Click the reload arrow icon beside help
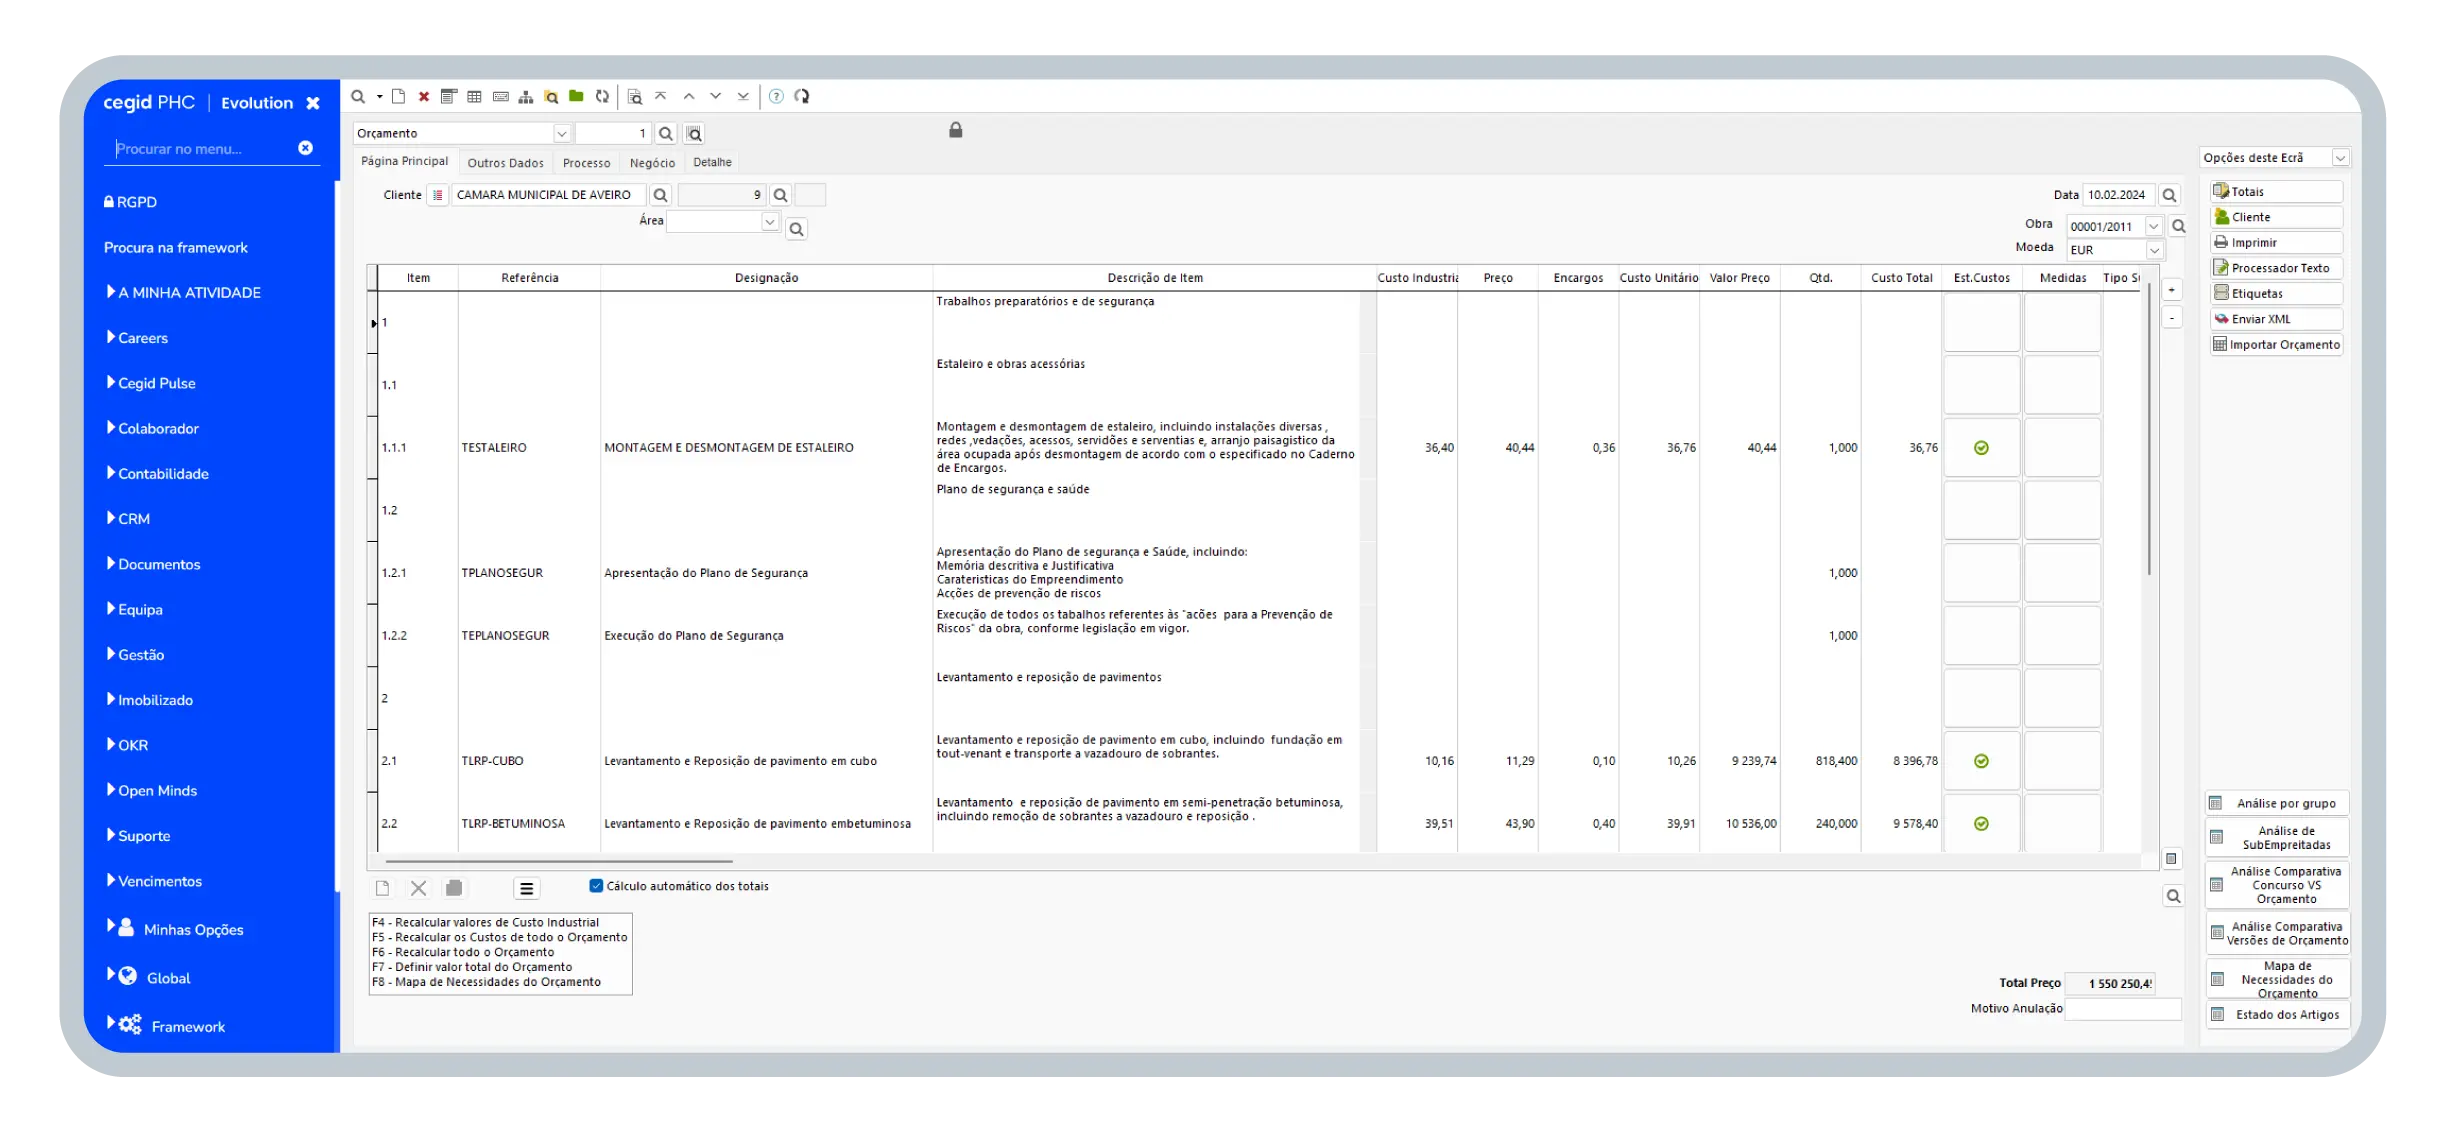 tap(802, 97)
